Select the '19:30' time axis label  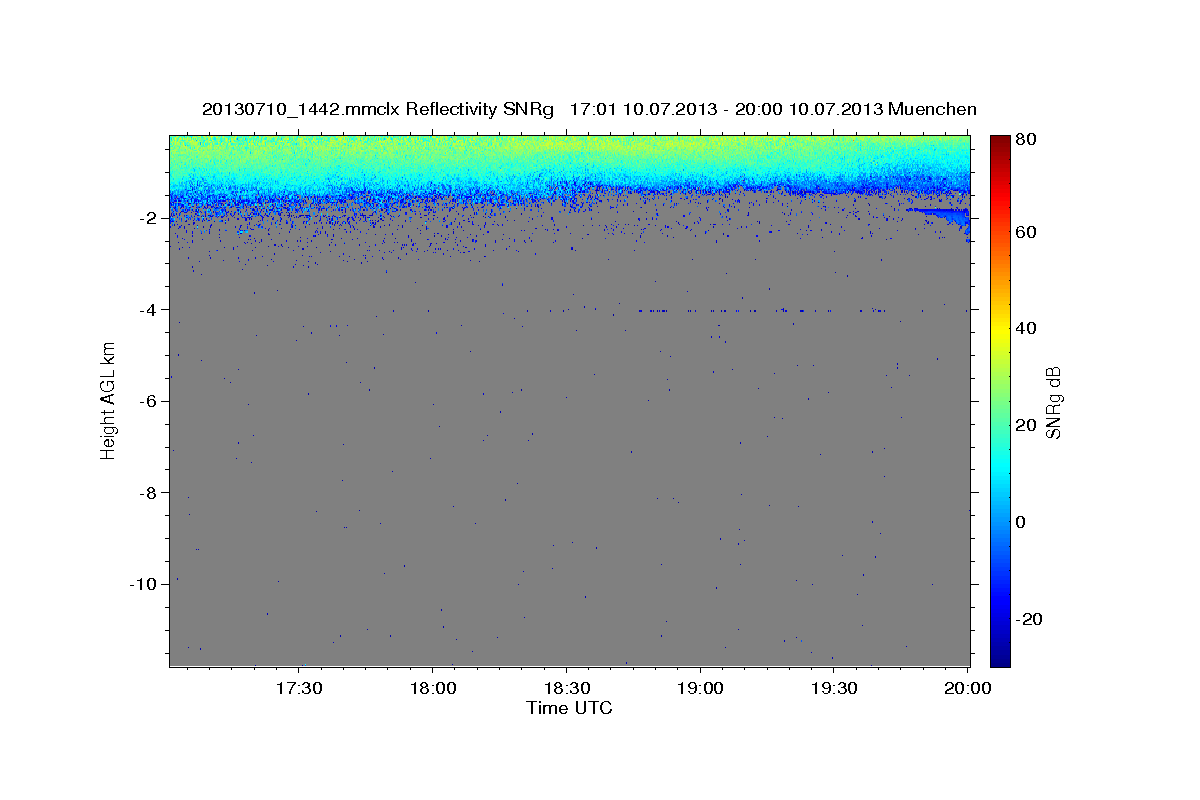pos(834,690)
